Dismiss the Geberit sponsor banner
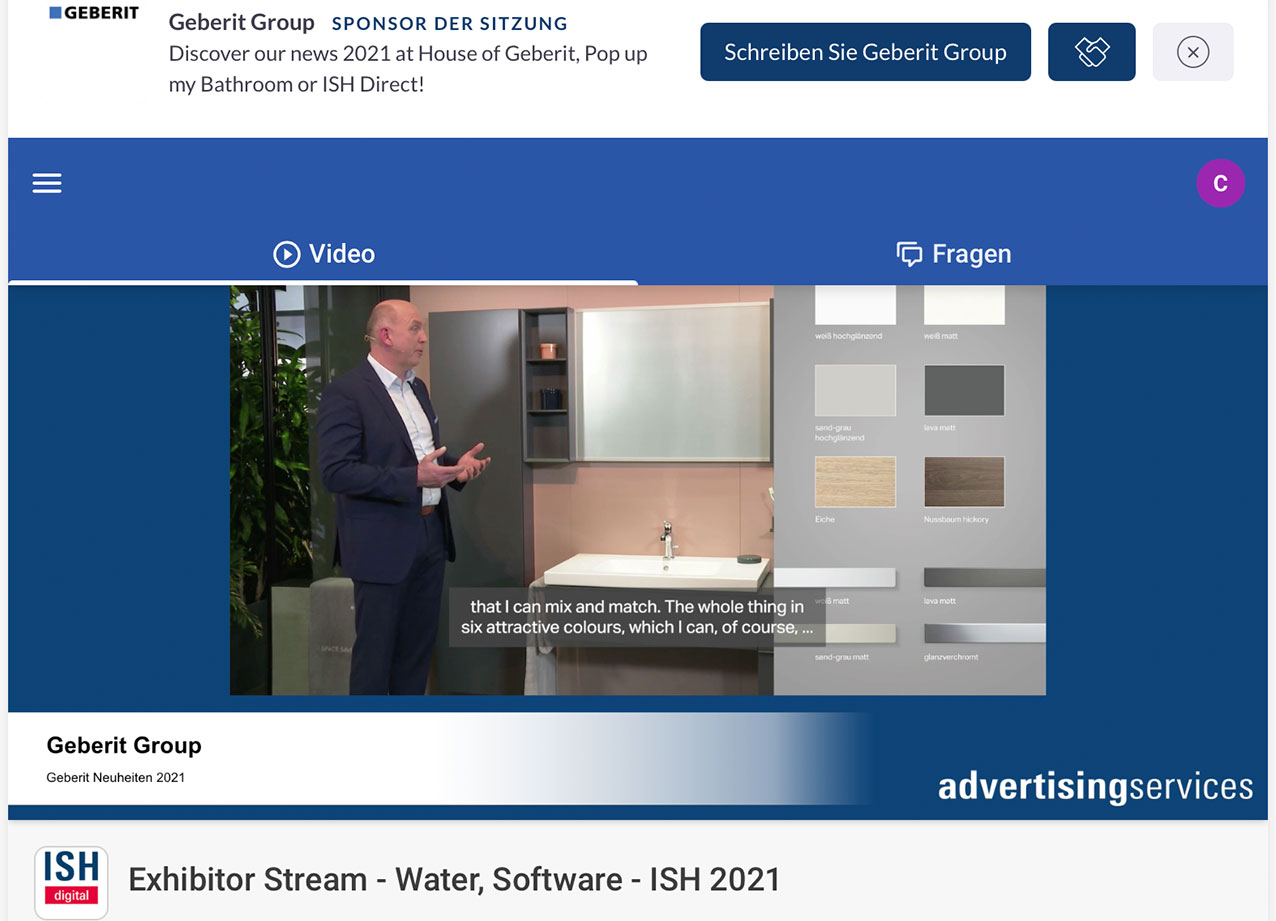1276x921 pixels. [1192, 52]
